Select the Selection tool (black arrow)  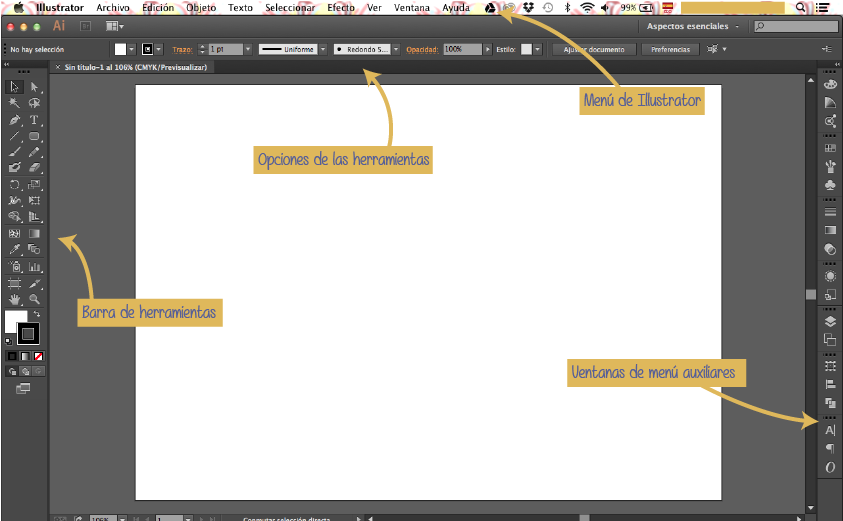15,87
